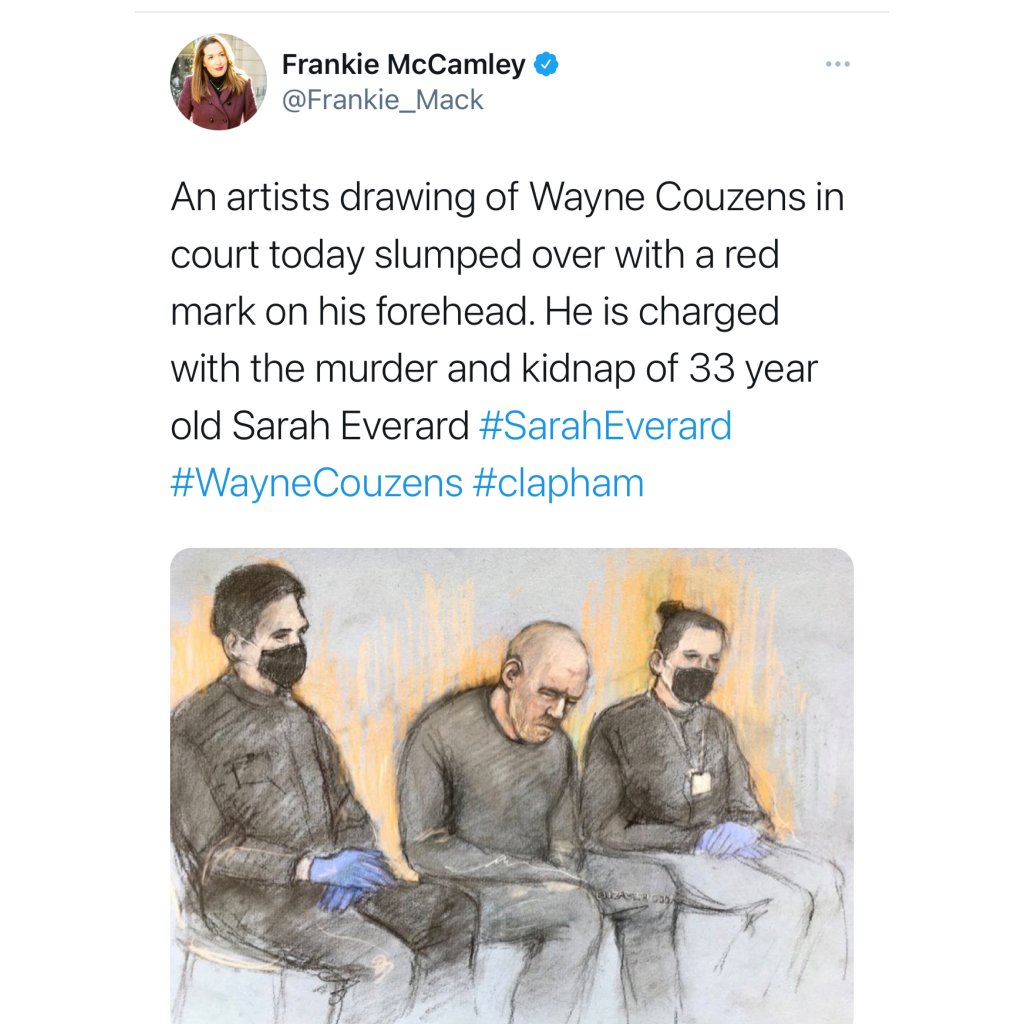Open the three-dot more options menu
Image resolution: width=1024 pixels, height=1024 pixels.
pyautogui.click(x=837, y=64)
